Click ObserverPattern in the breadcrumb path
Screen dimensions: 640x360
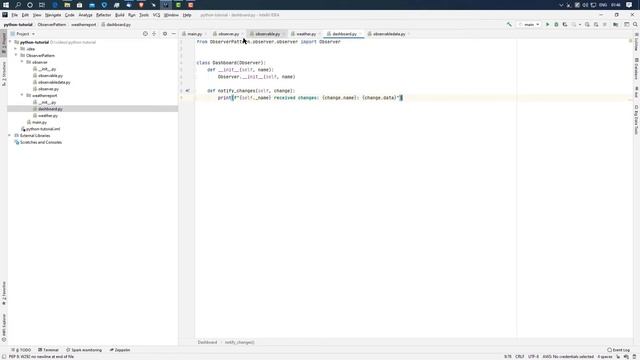point(52,25)
